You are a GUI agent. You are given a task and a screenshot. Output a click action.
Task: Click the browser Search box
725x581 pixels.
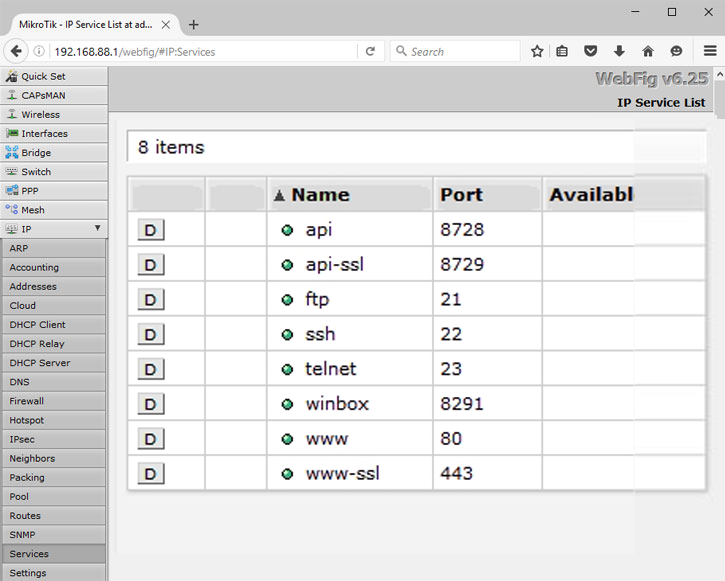tap(455, 51)
